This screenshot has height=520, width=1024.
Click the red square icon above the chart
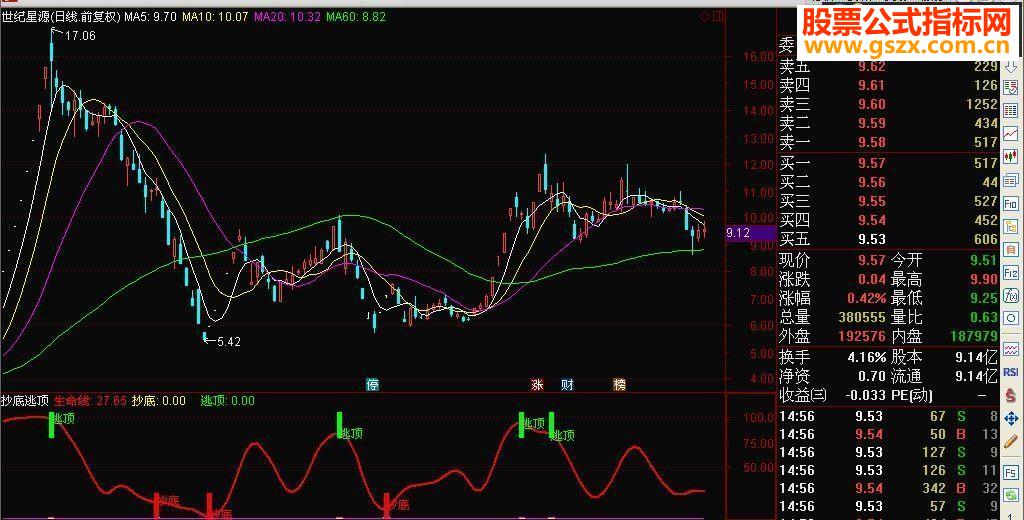click(x=718, y=16)
